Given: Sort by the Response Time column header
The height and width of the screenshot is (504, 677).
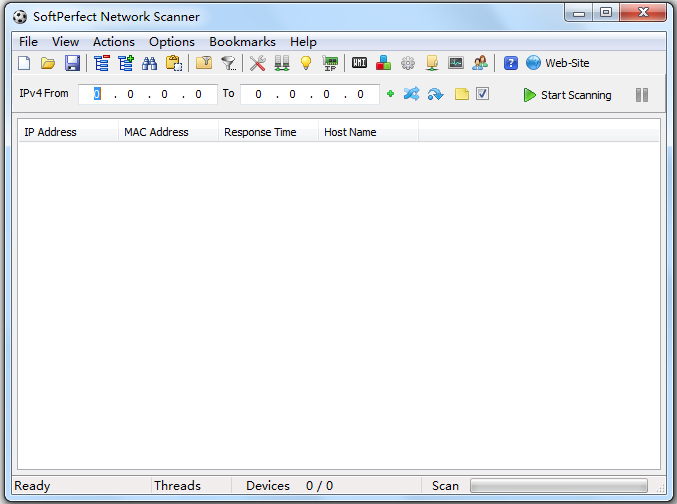Looking at the screenshot, I should coord(260,132).
